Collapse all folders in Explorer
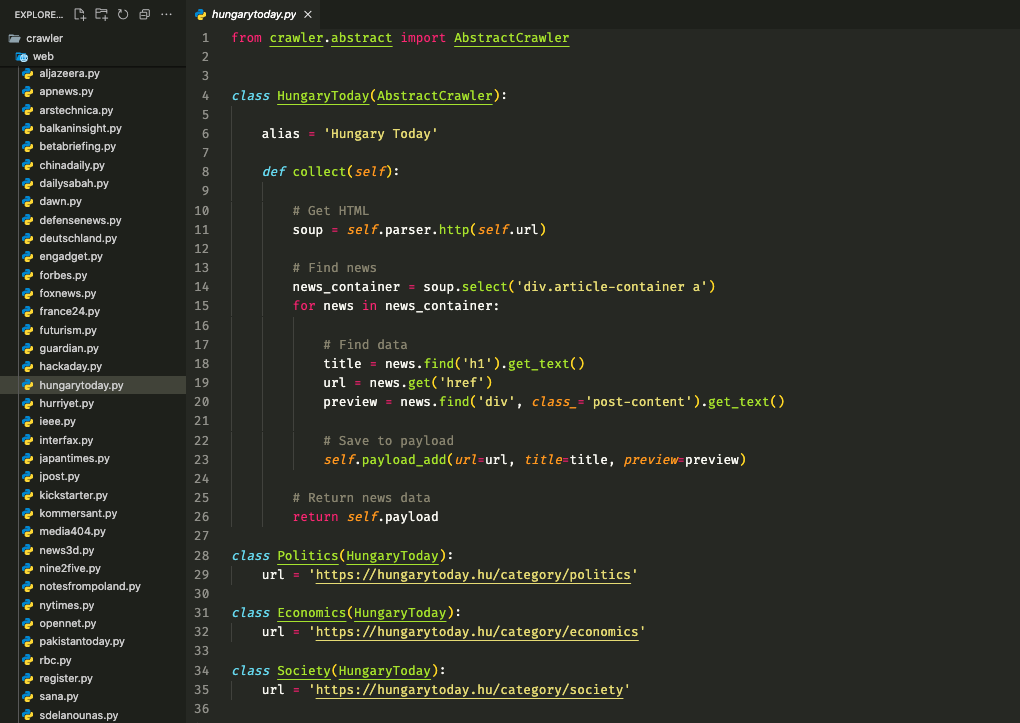The image size is (1020, 723). tap(144, 14)
